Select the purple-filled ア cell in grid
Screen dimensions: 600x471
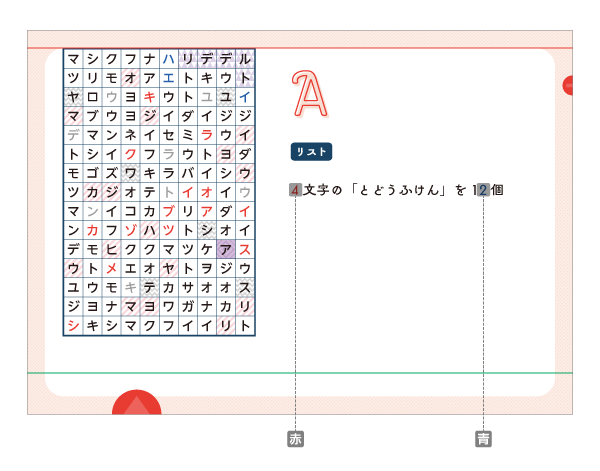(x=226, y=249)
